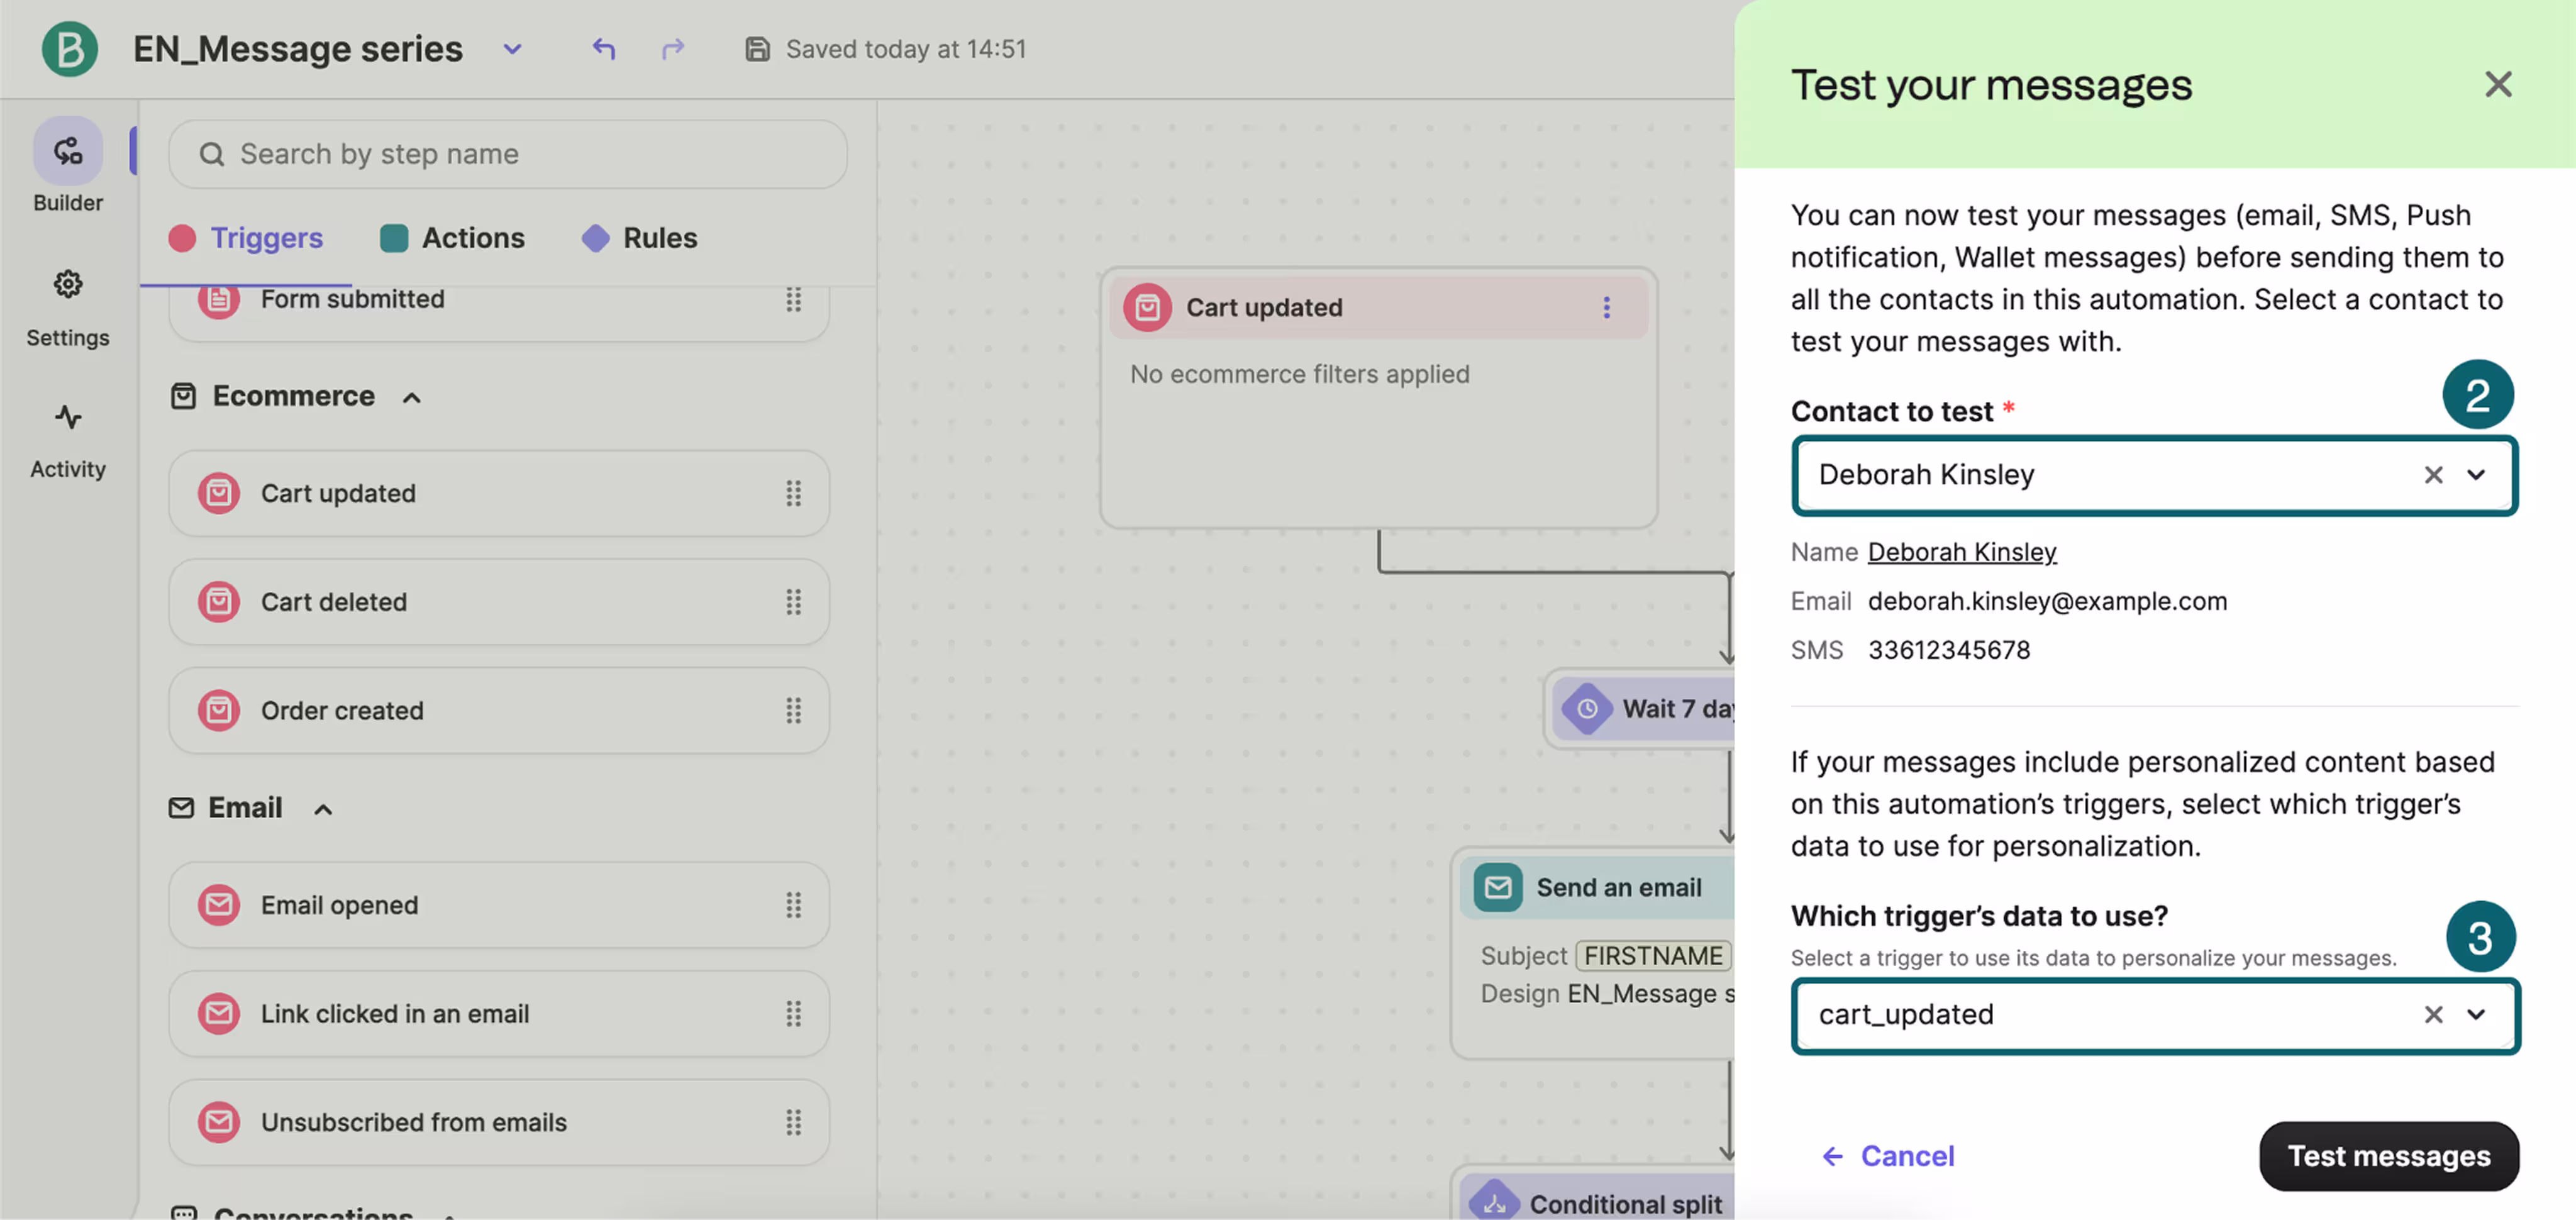Close the Test your messages panel
This screenshot has width=2576, height=1220.
(2498, 84)
